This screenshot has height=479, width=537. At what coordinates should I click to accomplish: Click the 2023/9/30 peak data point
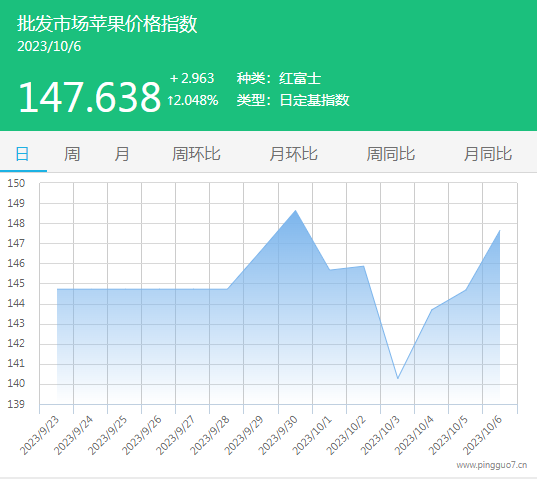pyautogui.click(x=296, y=211)
